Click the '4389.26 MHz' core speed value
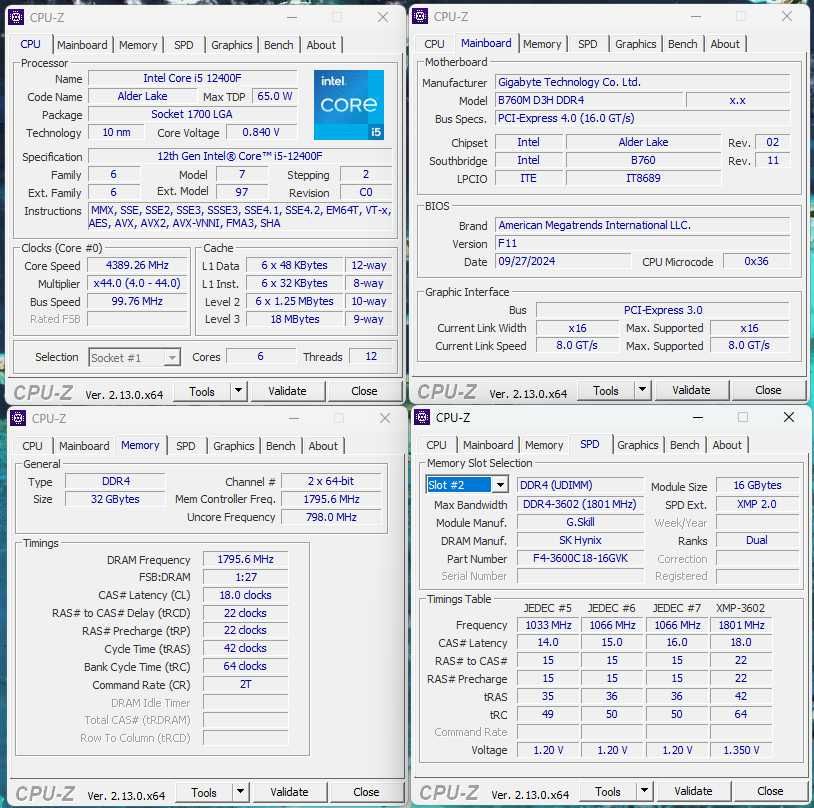The image size is (814, 808). click(138, 265)
